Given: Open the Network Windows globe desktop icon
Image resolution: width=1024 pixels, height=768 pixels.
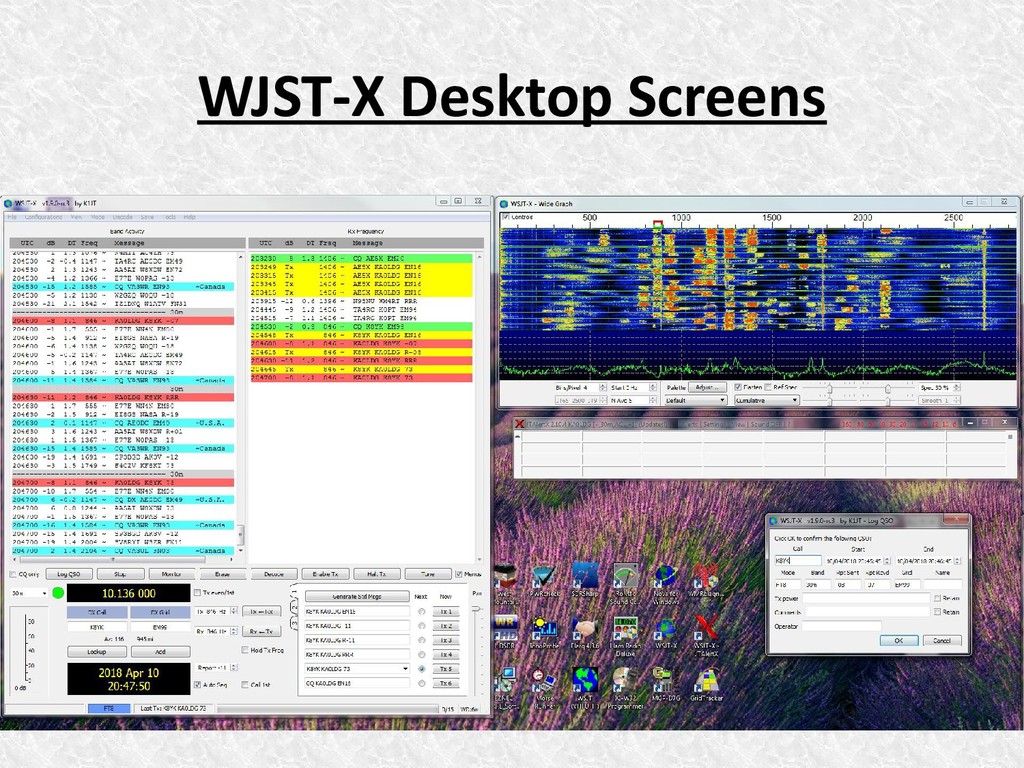Looking at the screenshot, I should tap(665, 581).
